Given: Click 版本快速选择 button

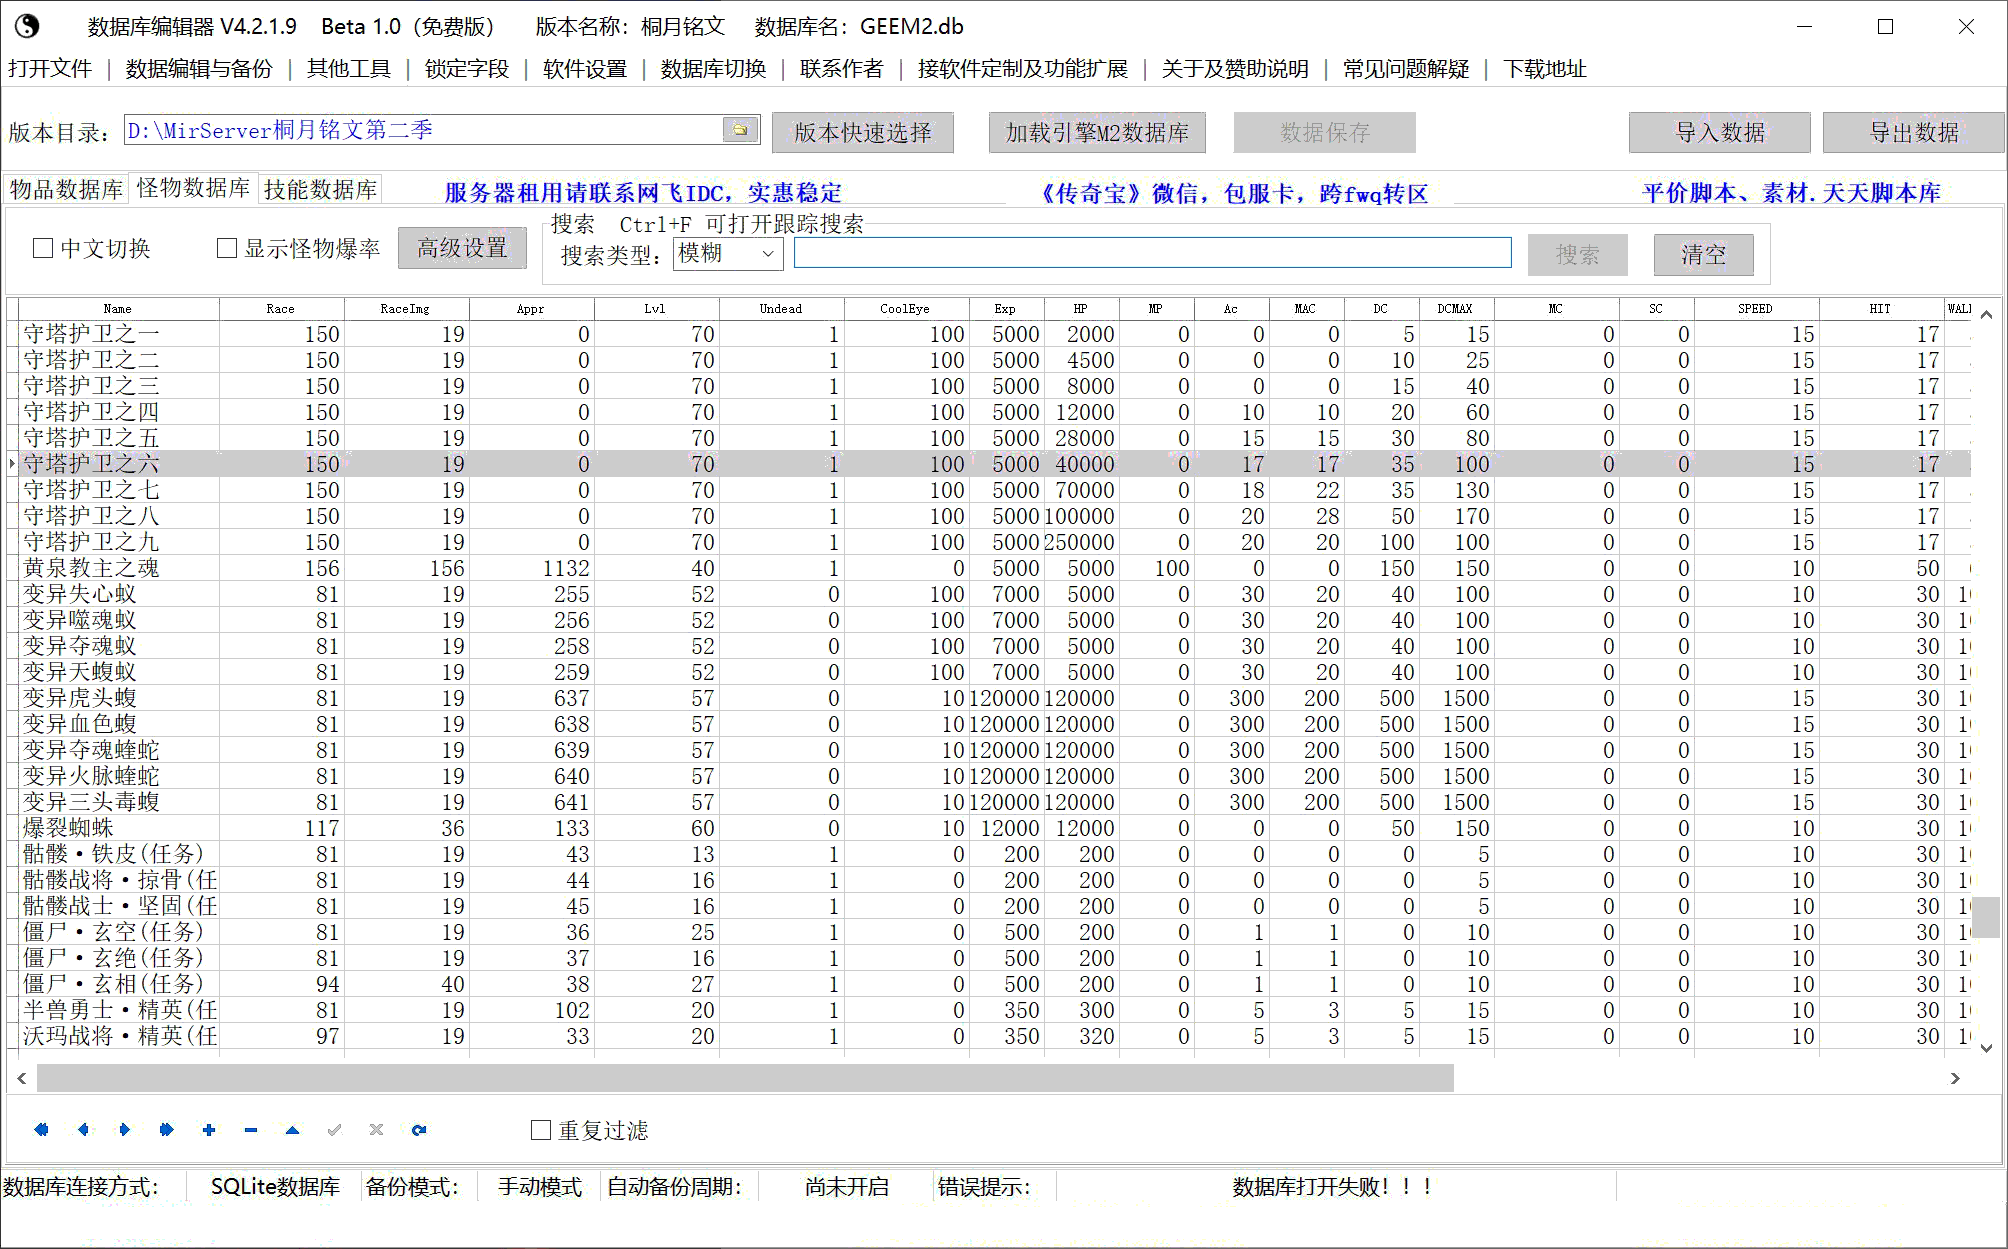Looking at the screenshot, I should point(862,132).
